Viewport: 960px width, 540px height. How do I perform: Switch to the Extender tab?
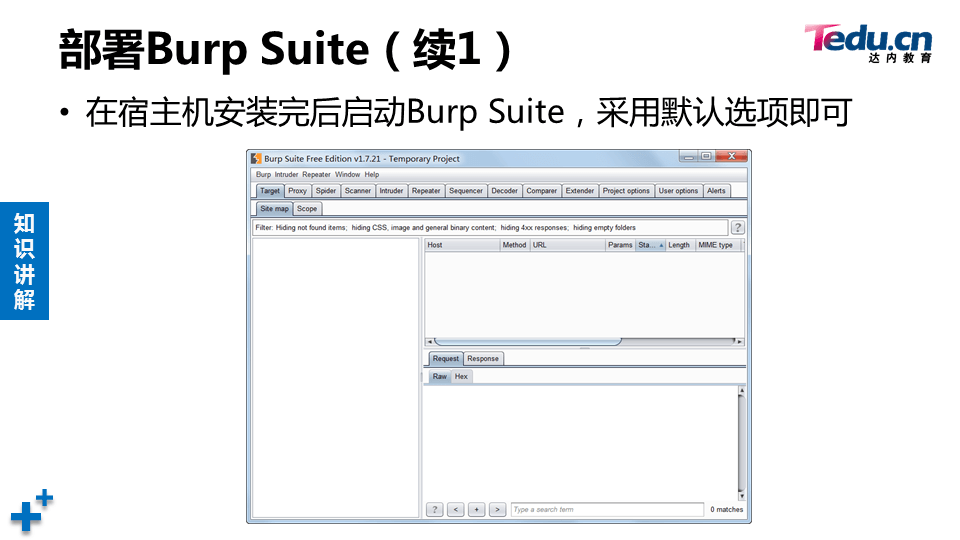tap(580, 191)
